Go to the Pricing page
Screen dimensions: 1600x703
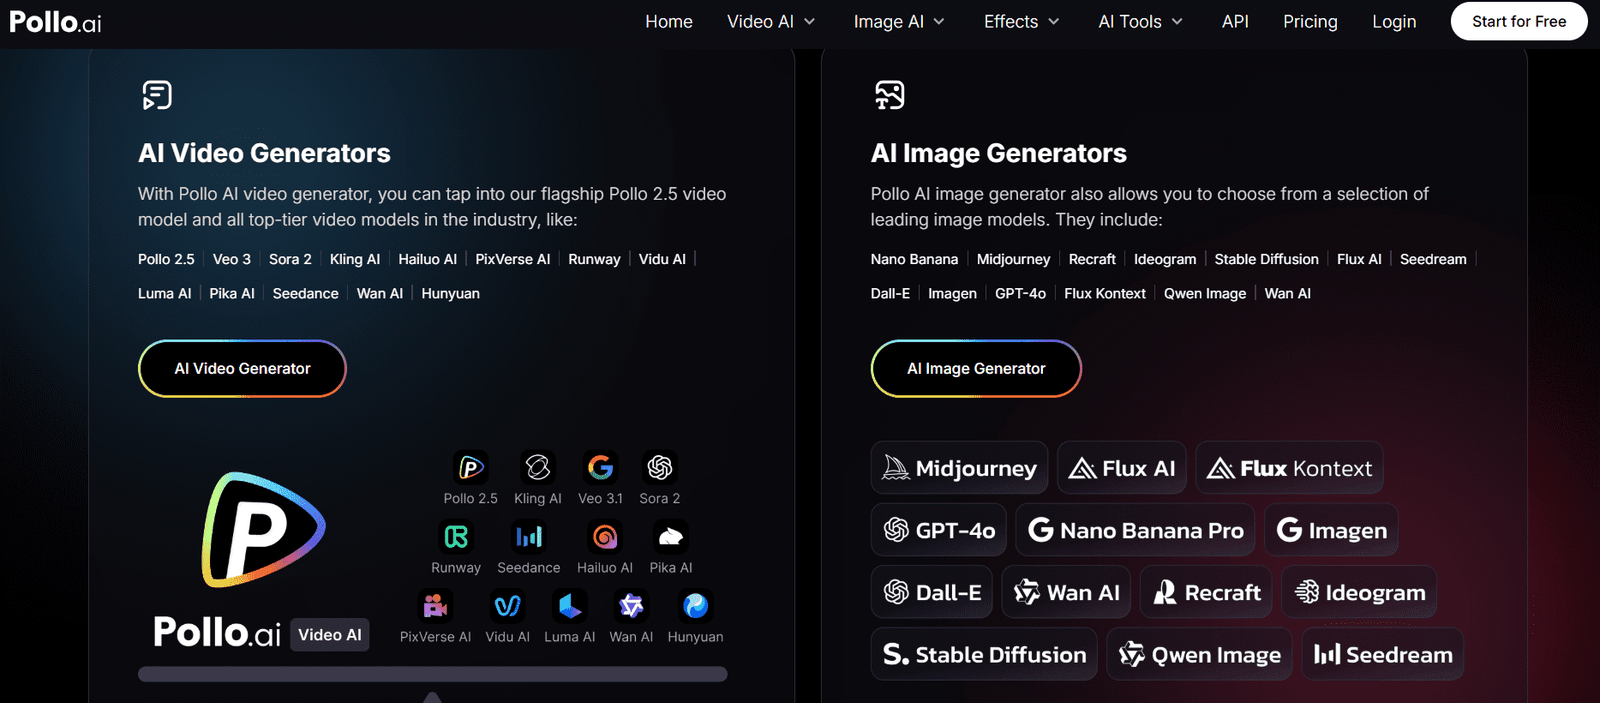tap(1310, 22)
